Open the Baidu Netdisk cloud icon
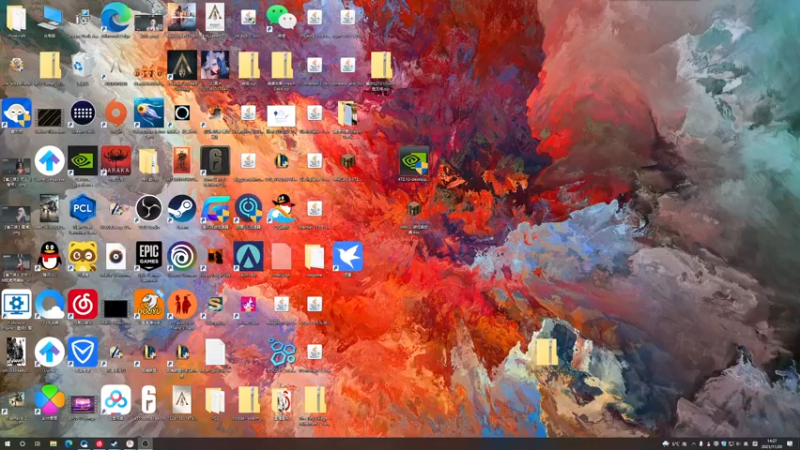This screenshot has width=800, height=450. 116,399
